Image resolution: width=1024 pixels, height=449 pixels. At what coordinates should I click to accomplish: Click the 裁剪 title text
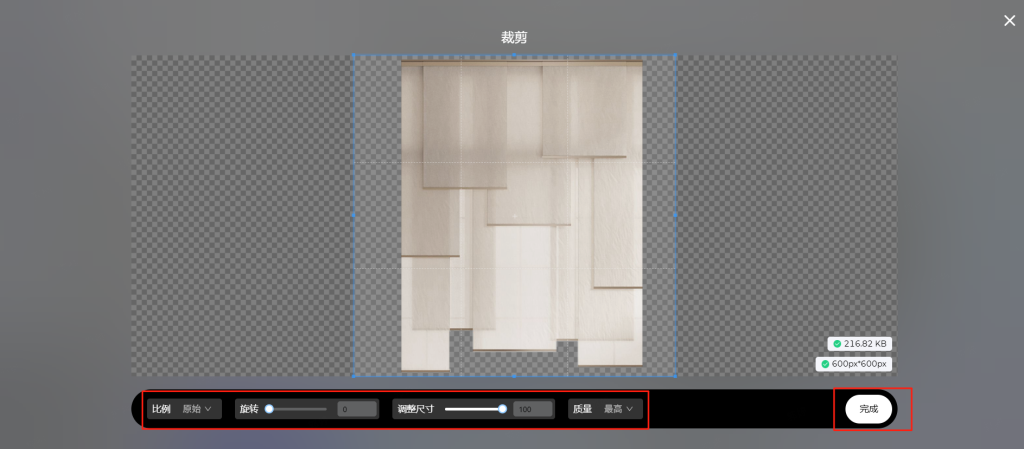tap(514, 37)
